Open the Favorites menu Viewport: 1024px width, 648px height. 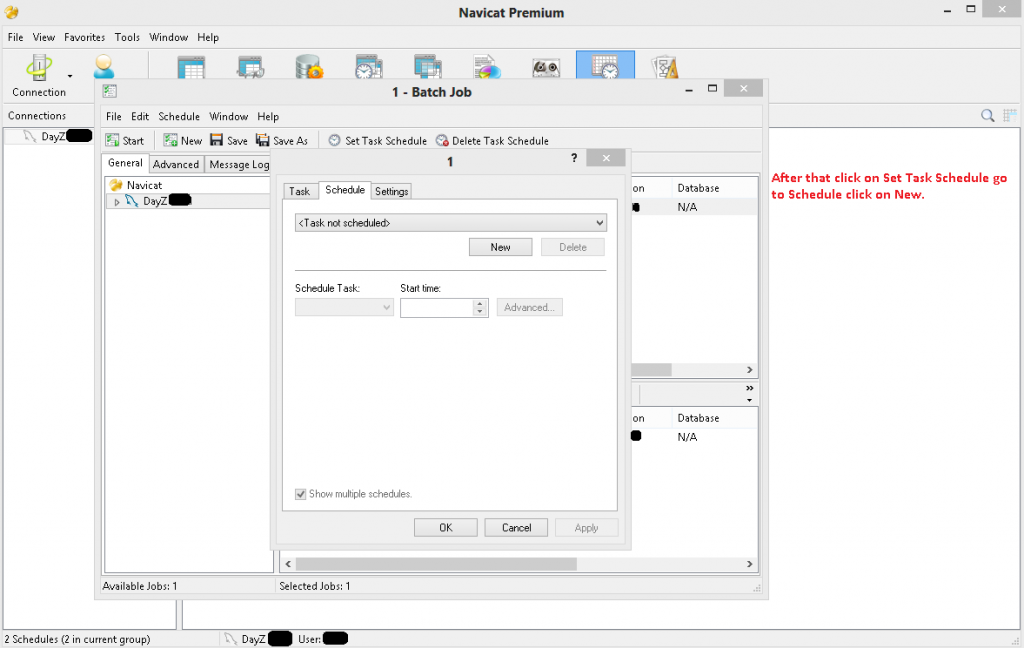tap(84, 37)
